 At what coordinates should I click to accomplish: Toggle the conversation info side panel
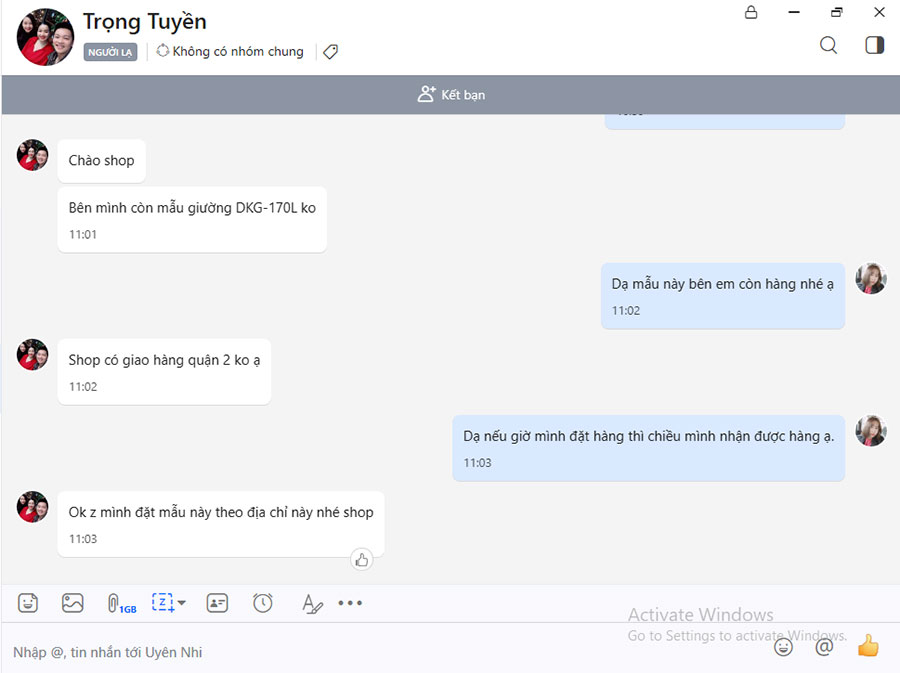[874, 45]
